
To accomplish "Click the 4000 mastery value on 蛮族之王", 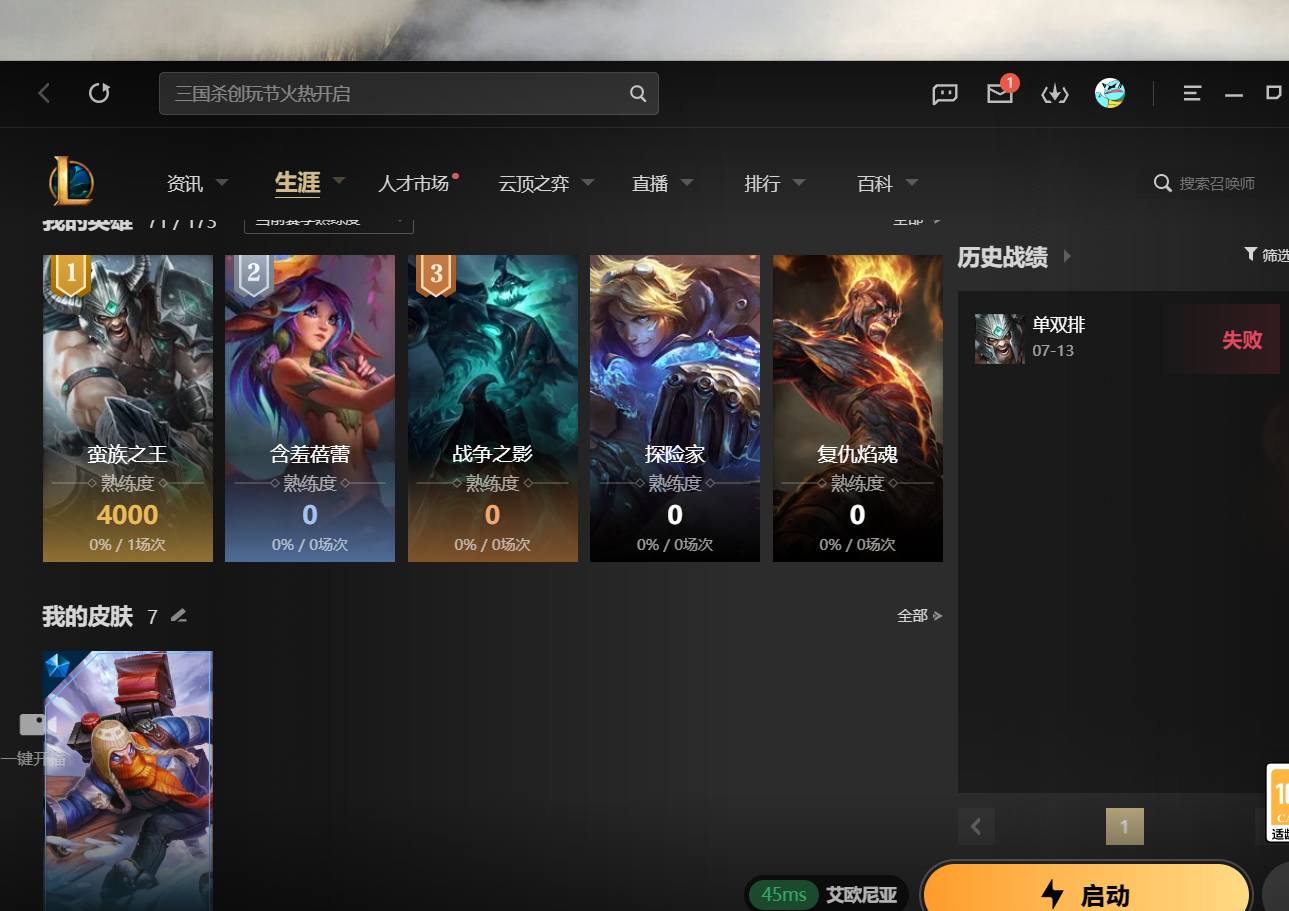I will tap(128, 515).
